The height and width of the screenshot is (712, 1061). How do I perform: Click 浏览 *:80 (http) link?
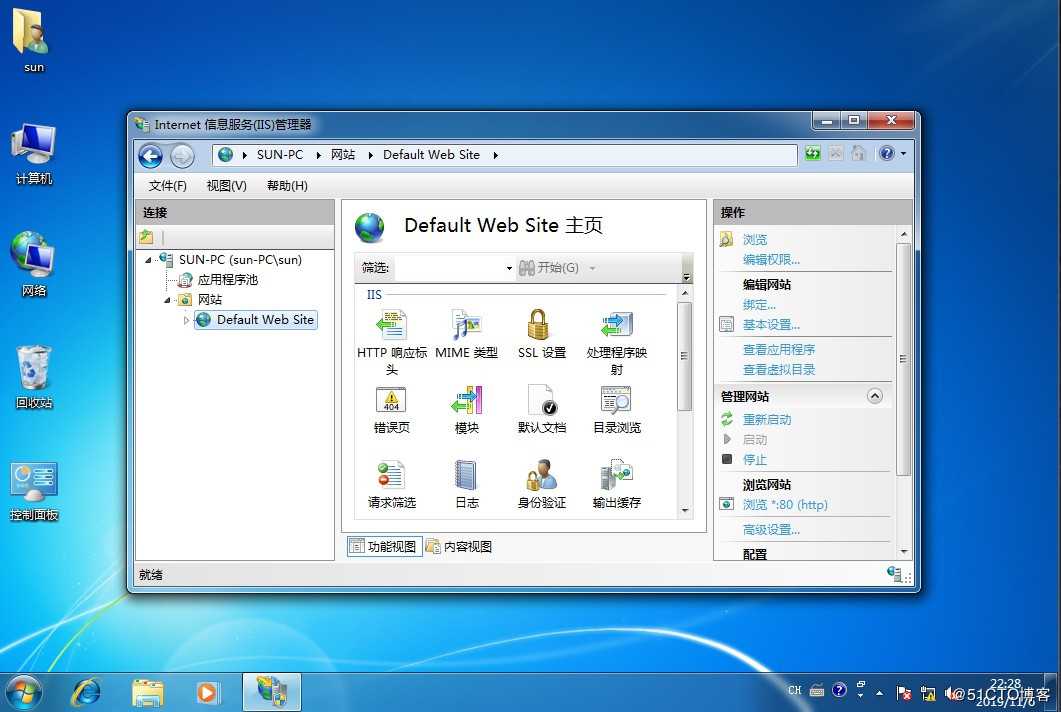click(785, 505)
